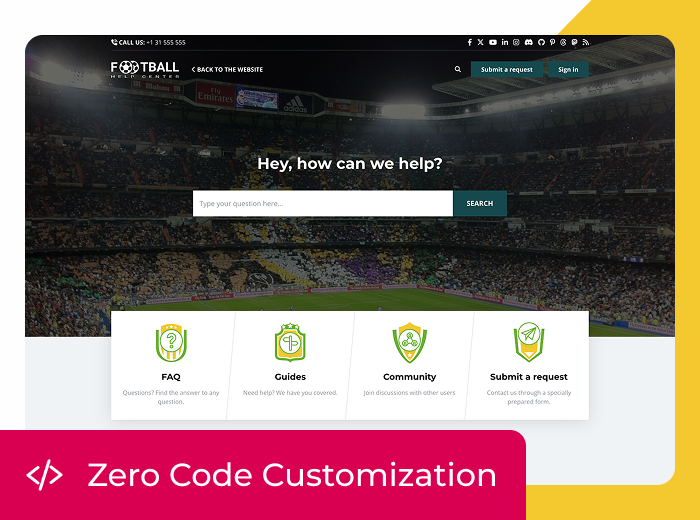Image resolution: width=700 pixels, height=520 pixels.
Task: Open the Submit a request card
Action: point(529,366)
